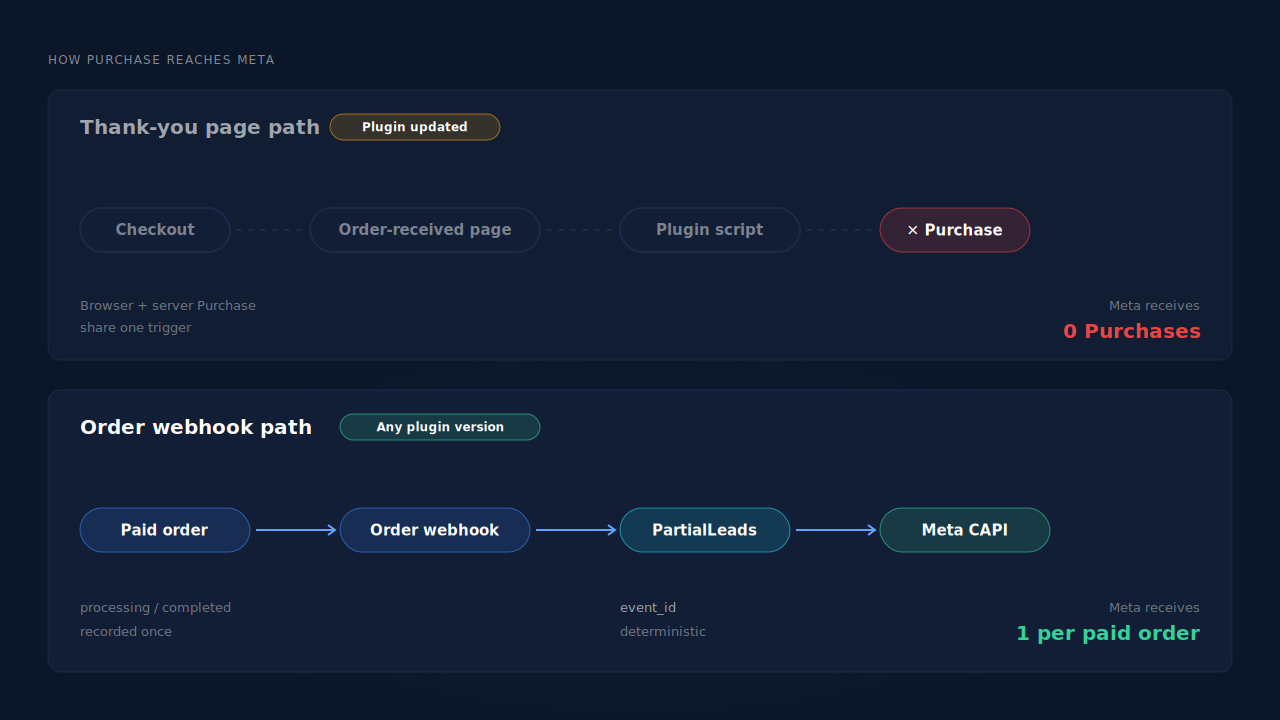This screenshot has width=1280, height=720.
Task: Click the red 0 Purchases value
Action: [1132, 331]
